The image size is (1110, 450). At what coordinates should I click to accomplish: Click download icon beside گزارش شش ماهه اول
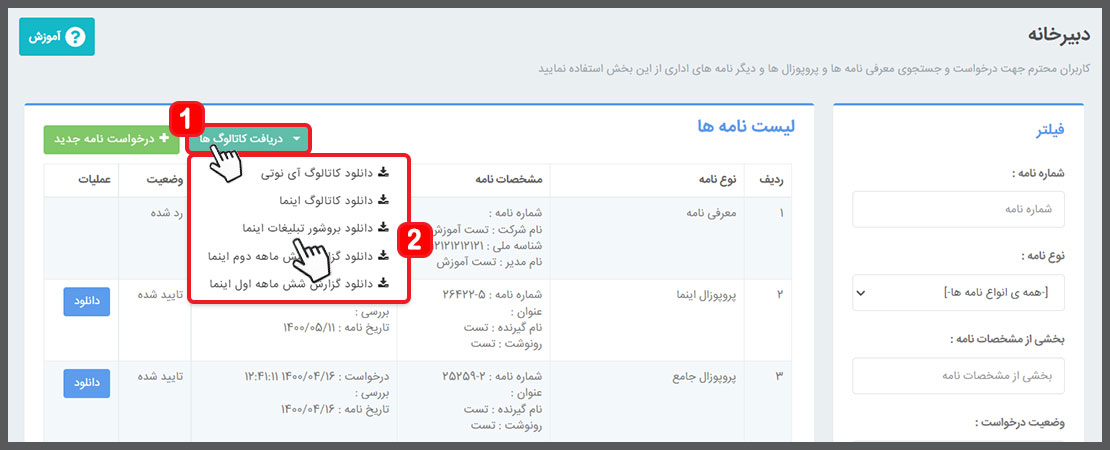pos(384,283)
